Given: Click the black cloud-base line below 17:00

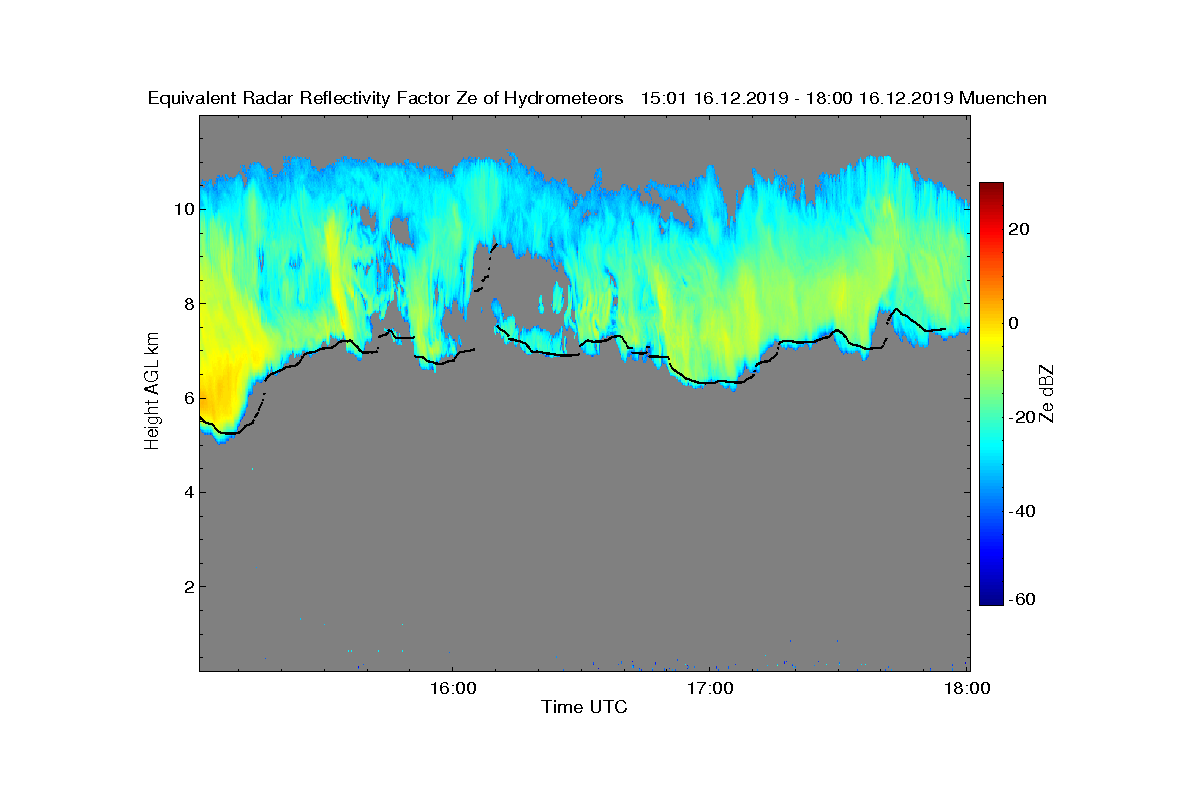Looking at the screenshot, I should [x=710, y=382].
